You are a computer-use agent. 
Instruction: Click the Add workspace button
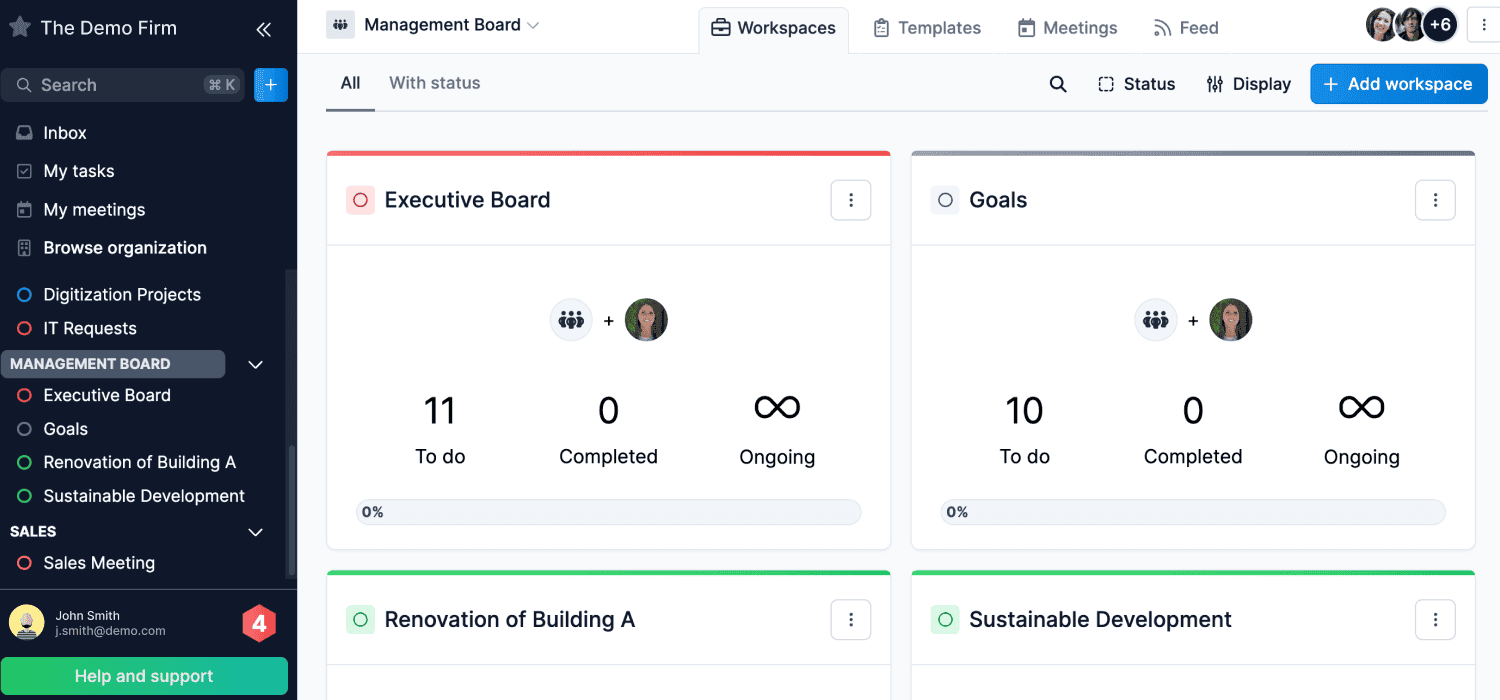1398,84
